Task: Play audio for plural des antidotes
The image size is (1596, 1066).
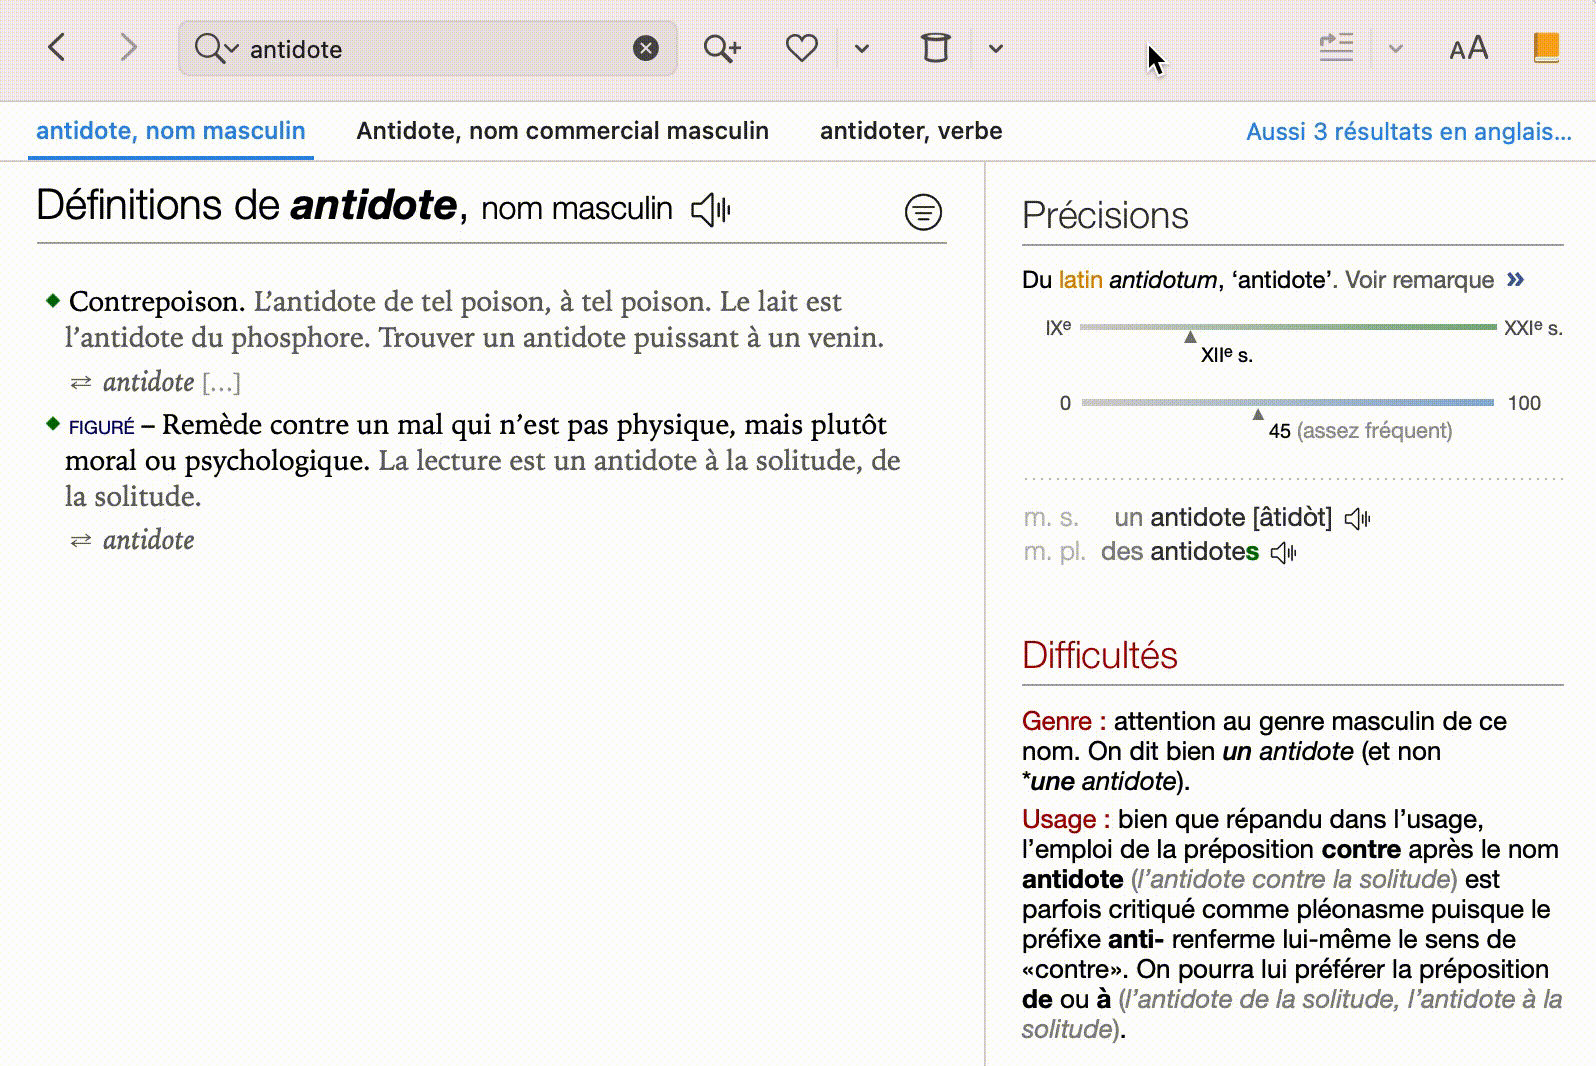Action: tap(1283, 553)
